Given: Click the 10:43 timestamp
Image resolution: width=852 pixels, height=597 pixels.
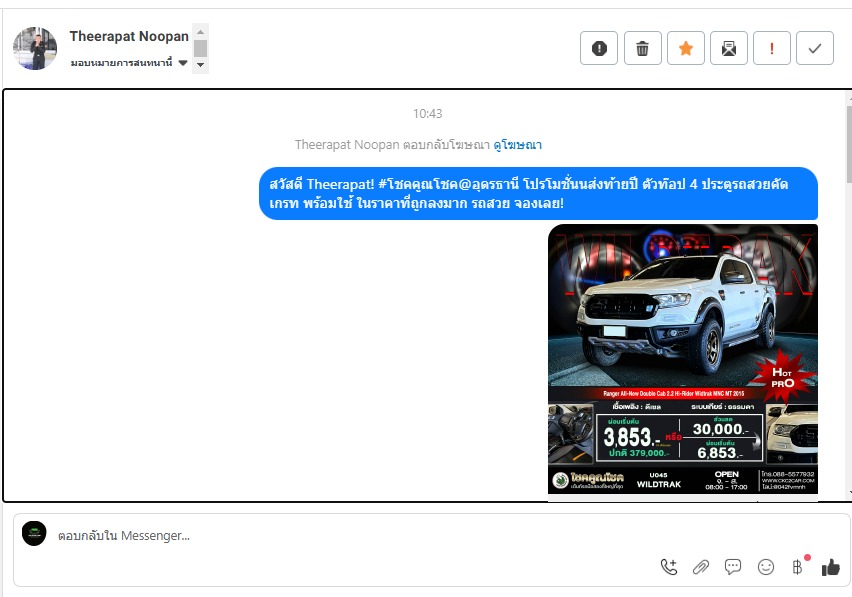Looking at the screenshot, I should (428, 114).
